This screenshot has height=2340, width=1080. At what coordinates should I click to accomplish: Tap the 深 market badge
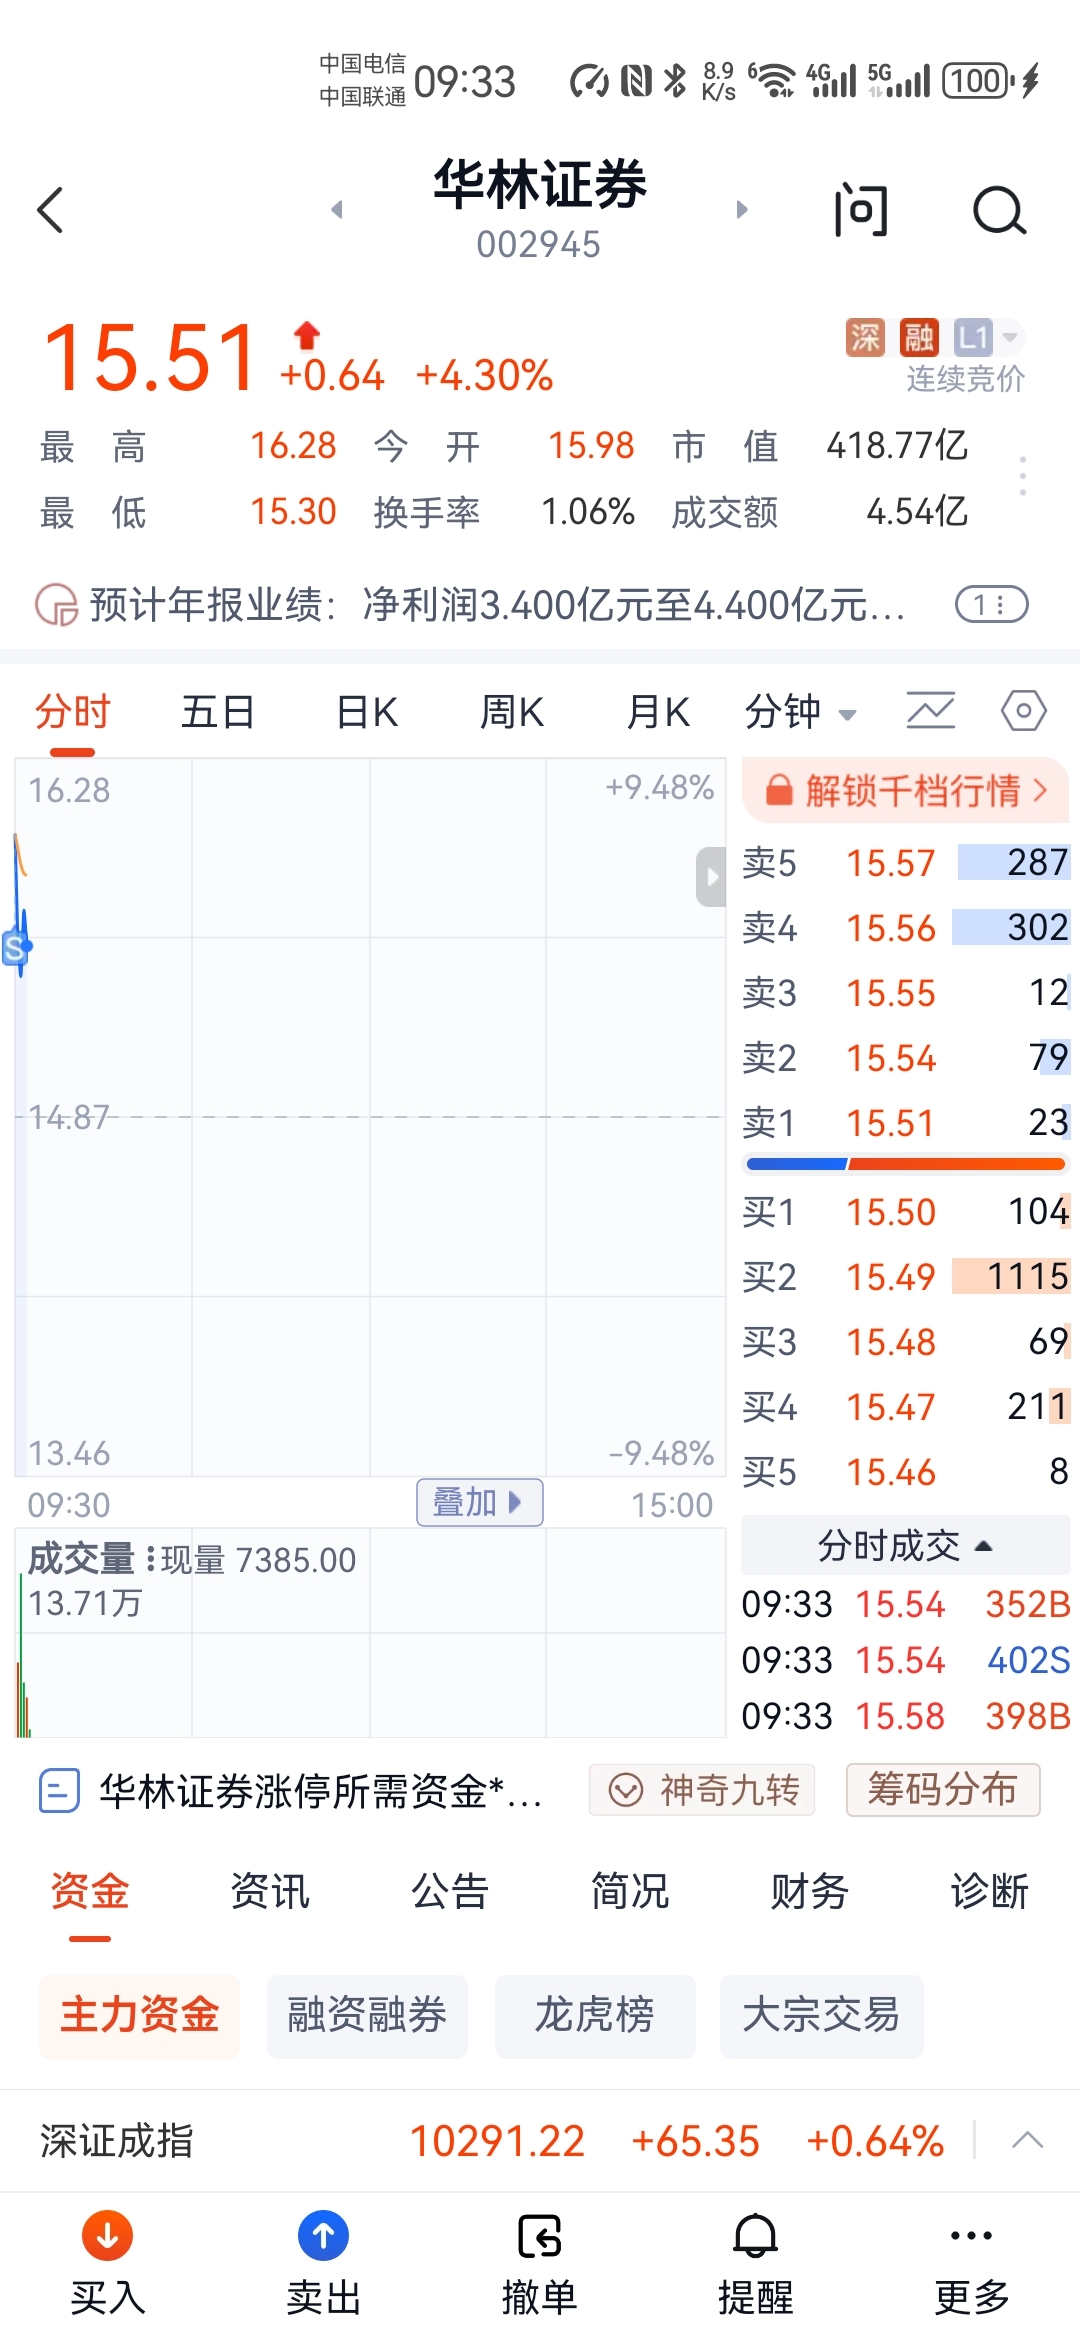[865, 337]
